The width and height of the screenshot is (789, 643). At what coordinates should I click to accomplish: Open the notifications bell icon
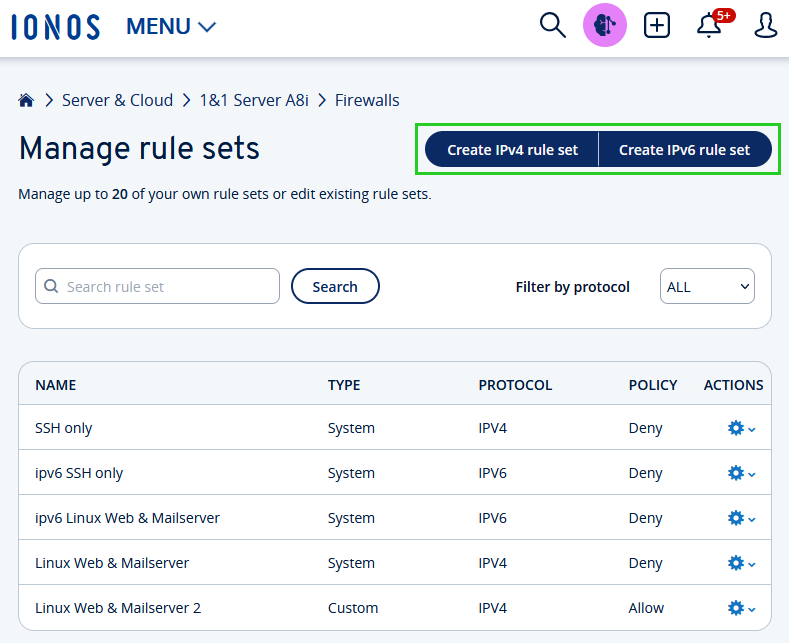click(709, 26)
